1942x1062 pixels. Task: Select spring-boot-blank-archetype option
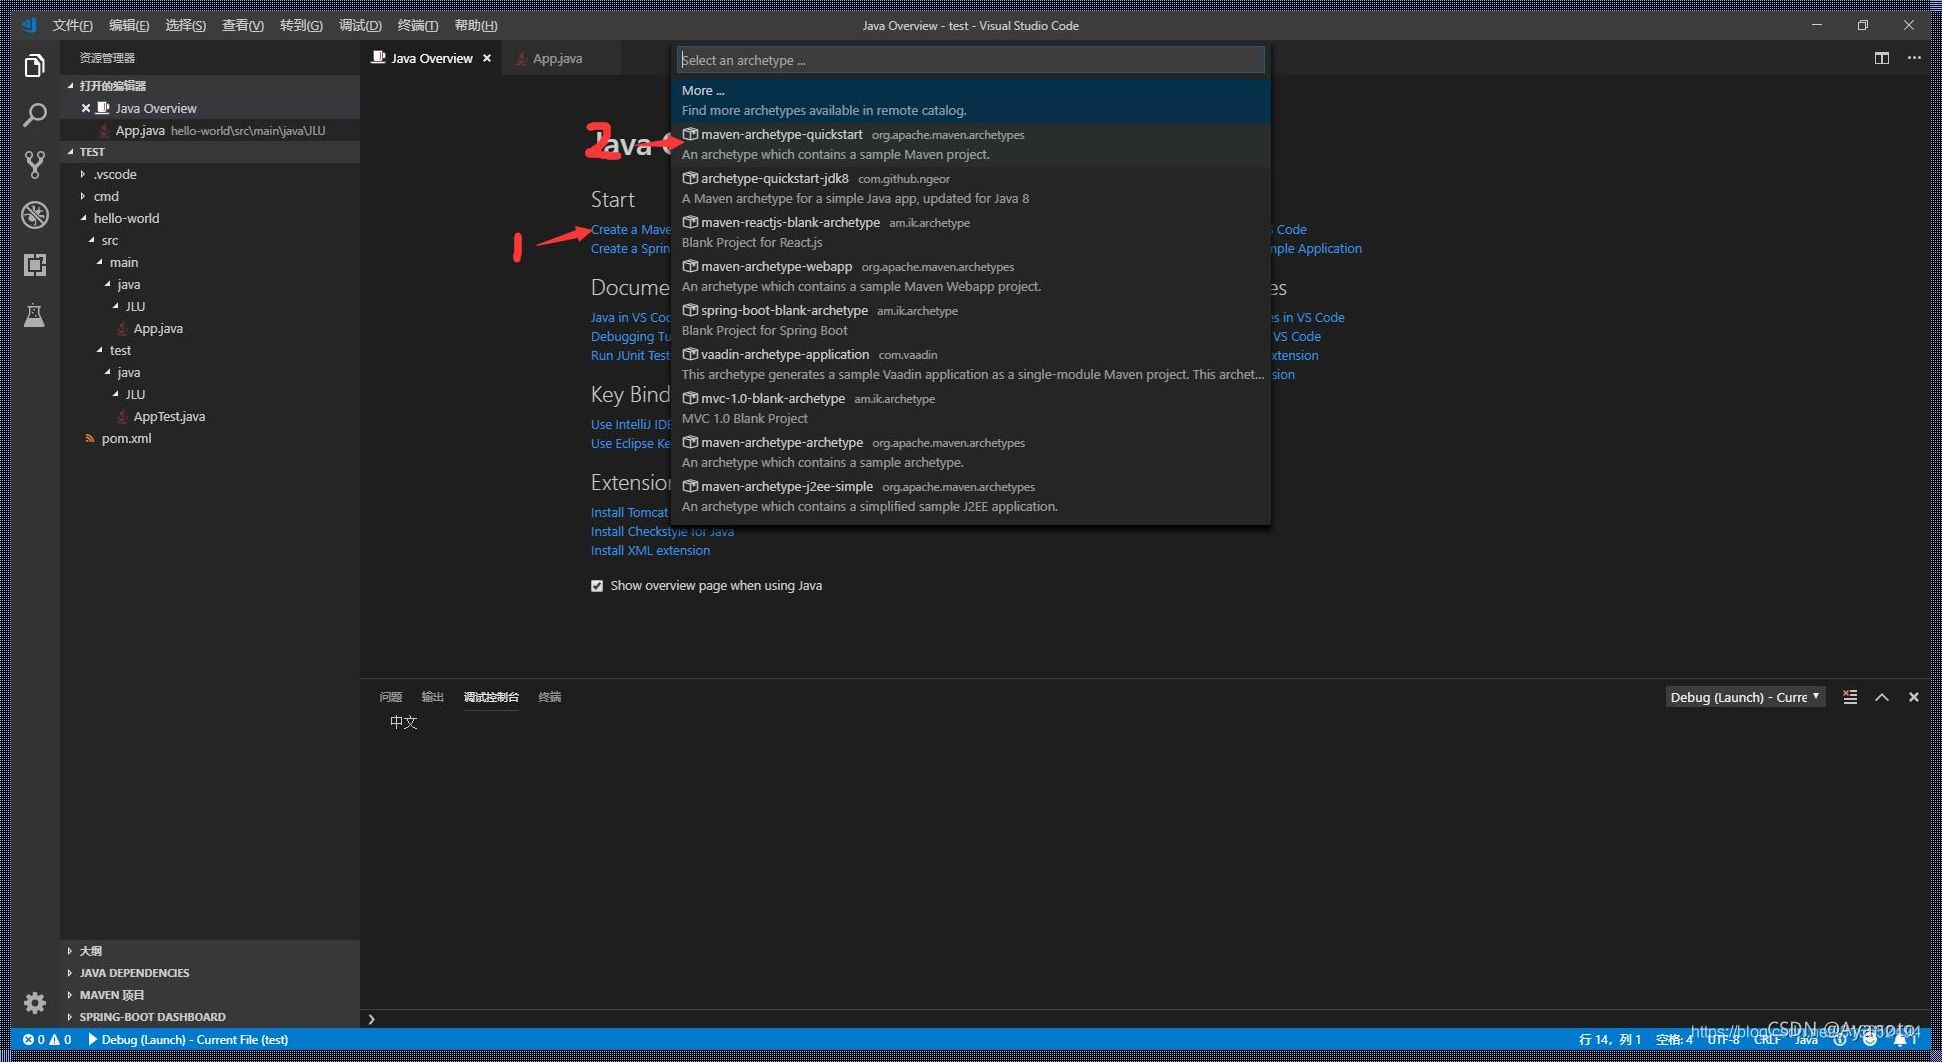click(x=970, y=320)
